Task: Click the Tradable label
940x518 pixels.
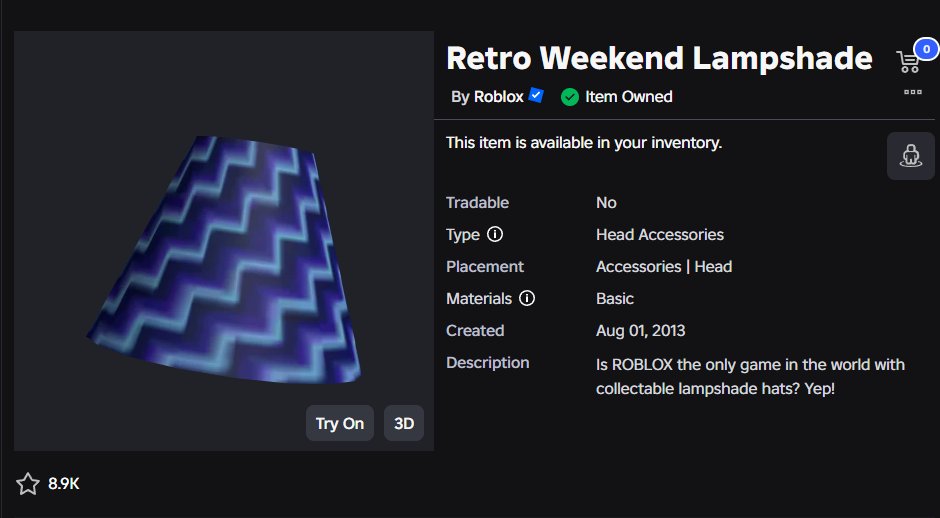Action: [477, 203]
